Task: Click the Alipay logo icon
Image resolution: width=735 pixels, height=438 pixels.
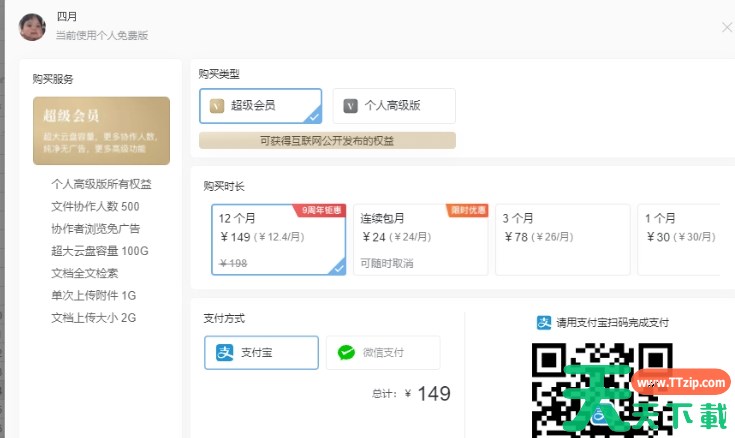Action: 225,353
